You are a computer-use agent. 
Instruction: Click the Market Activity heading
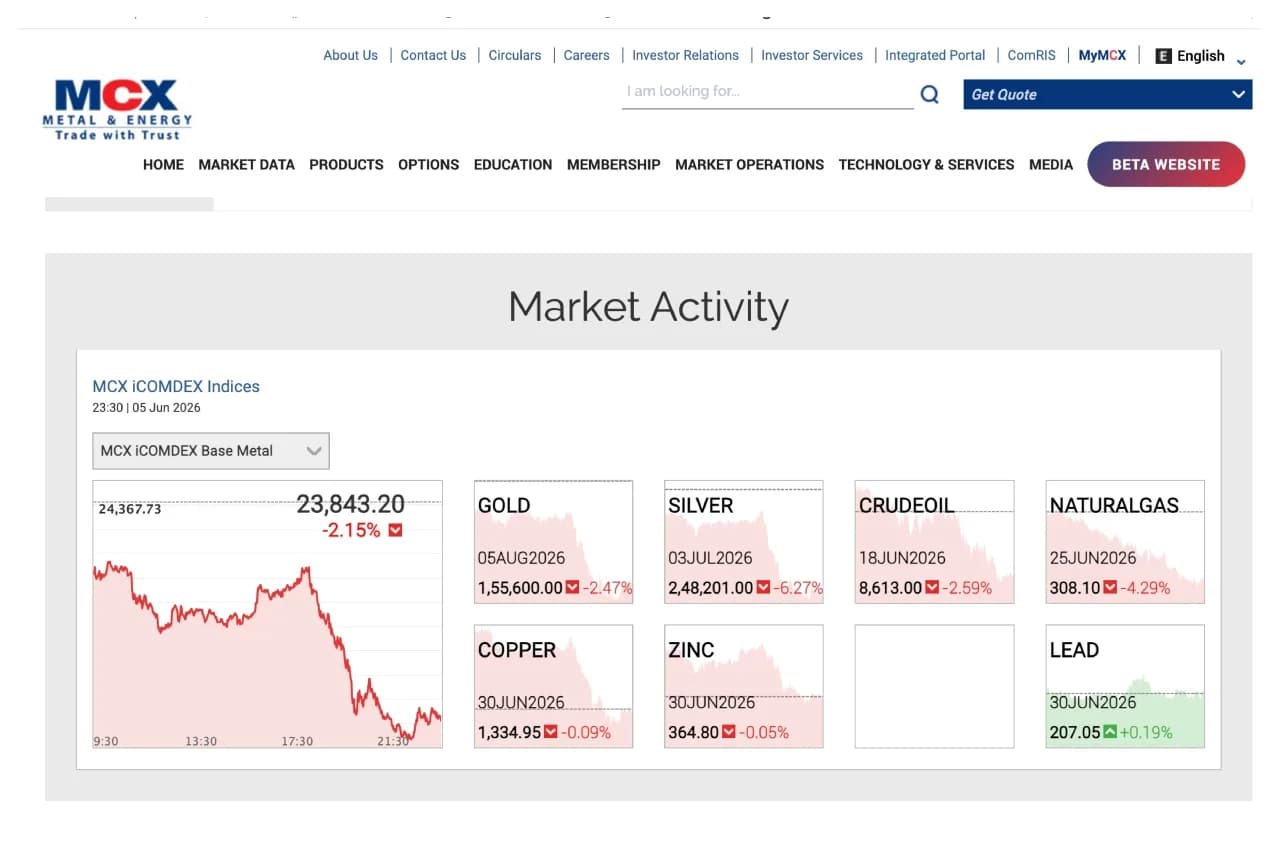coord(648,306)
